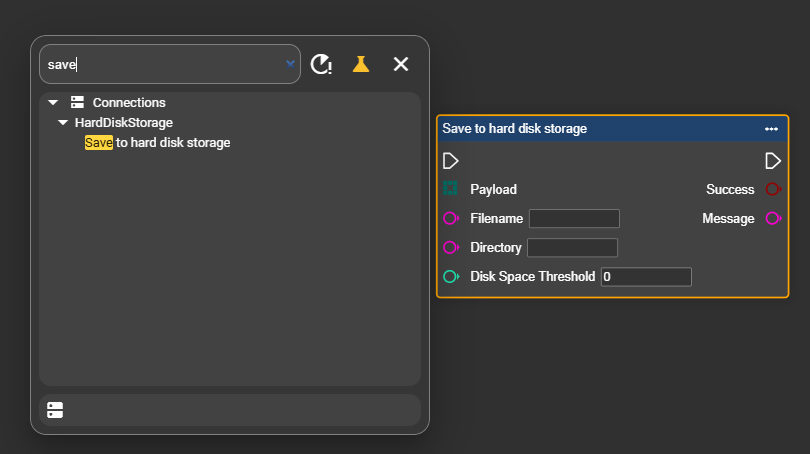Select Save to hard disk storage result
The height and width of the screenshot is (454, 810).
158,143
